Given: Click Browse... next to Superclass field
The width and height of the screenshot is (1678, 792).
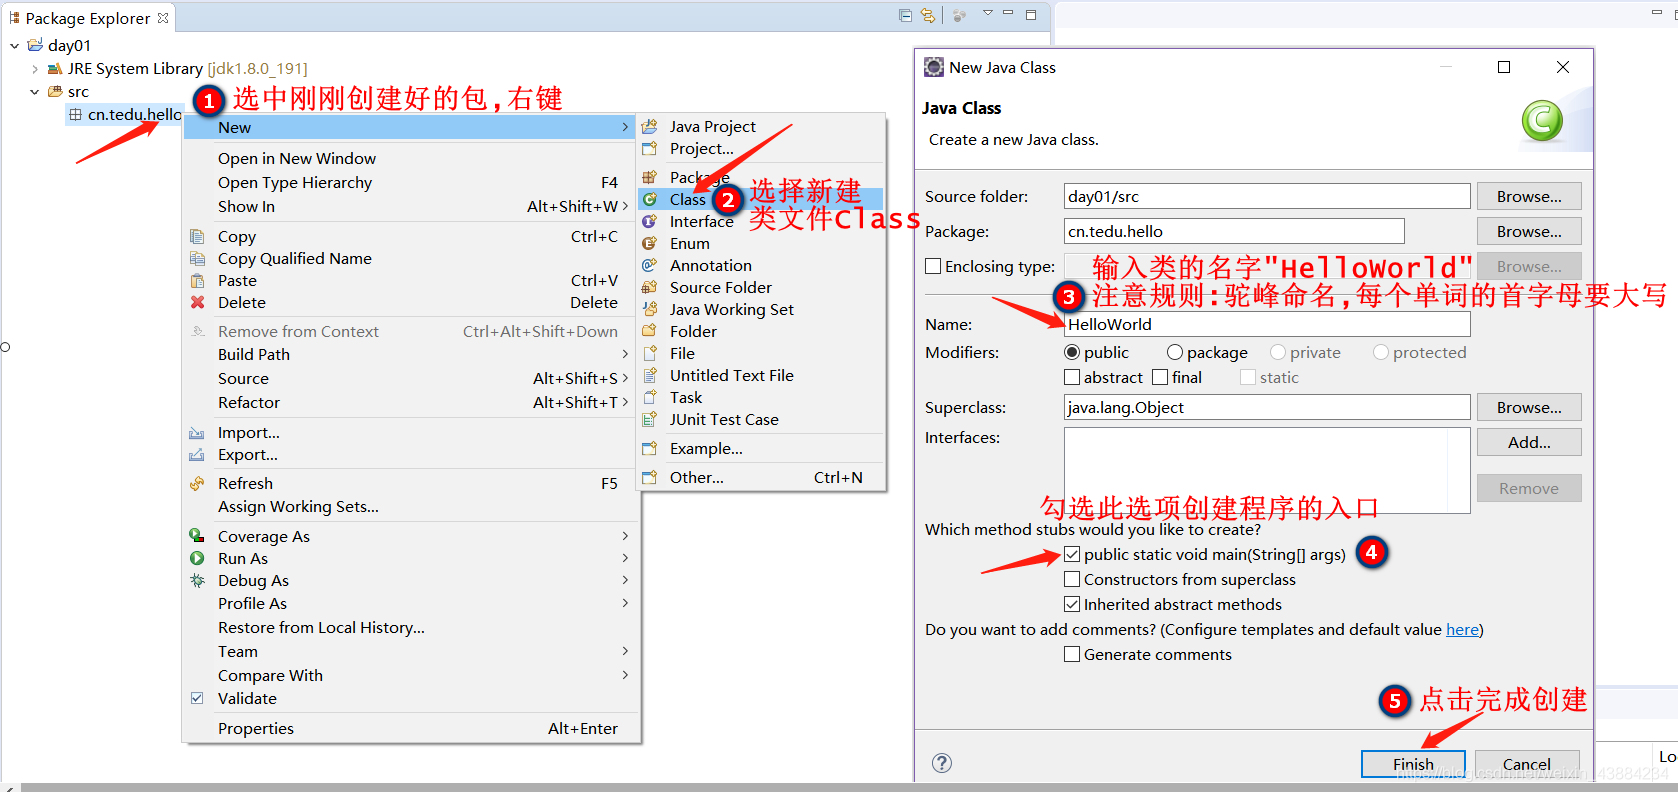Looking at the screenshot, I should [x=1529, y=407].
